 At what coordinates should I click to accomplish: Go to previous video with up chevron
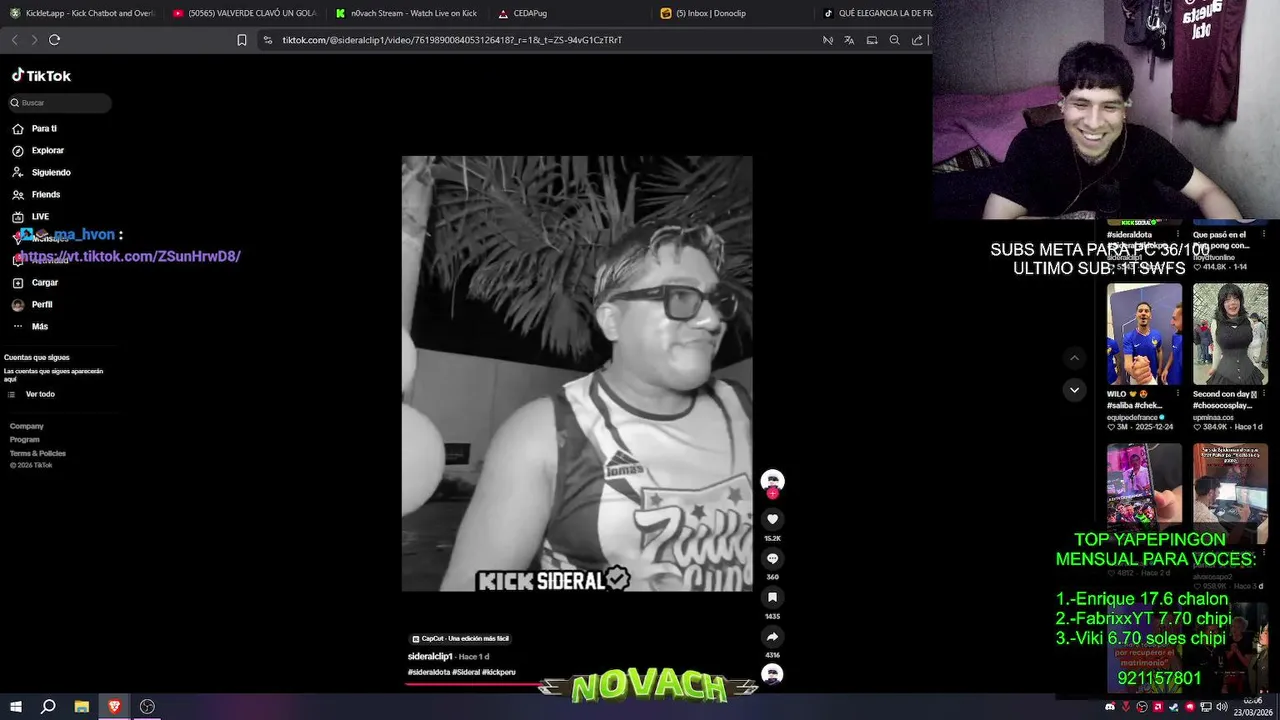[x=1074, y=358]
